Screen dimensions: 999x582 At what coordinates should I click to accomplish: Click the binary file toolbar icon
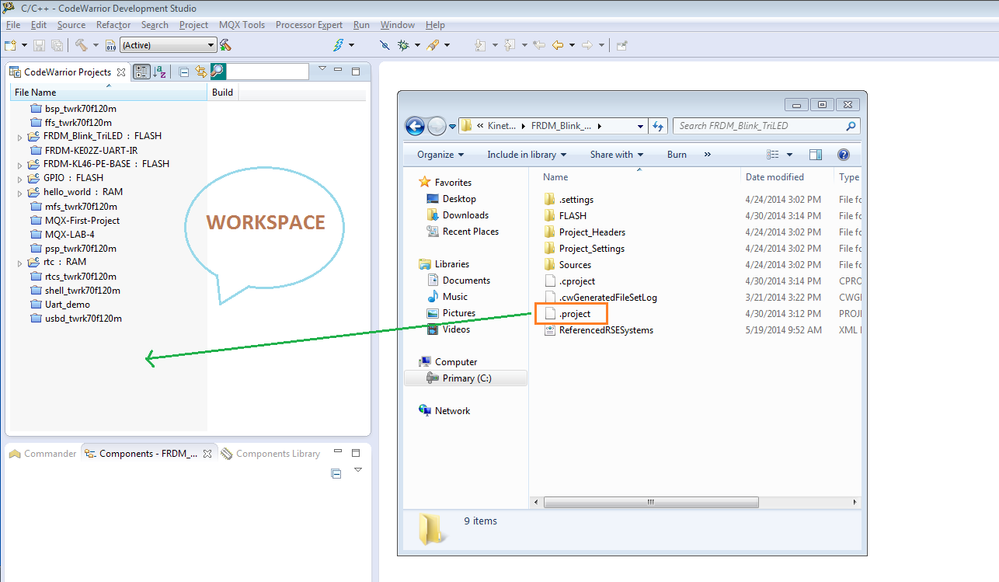110,45
